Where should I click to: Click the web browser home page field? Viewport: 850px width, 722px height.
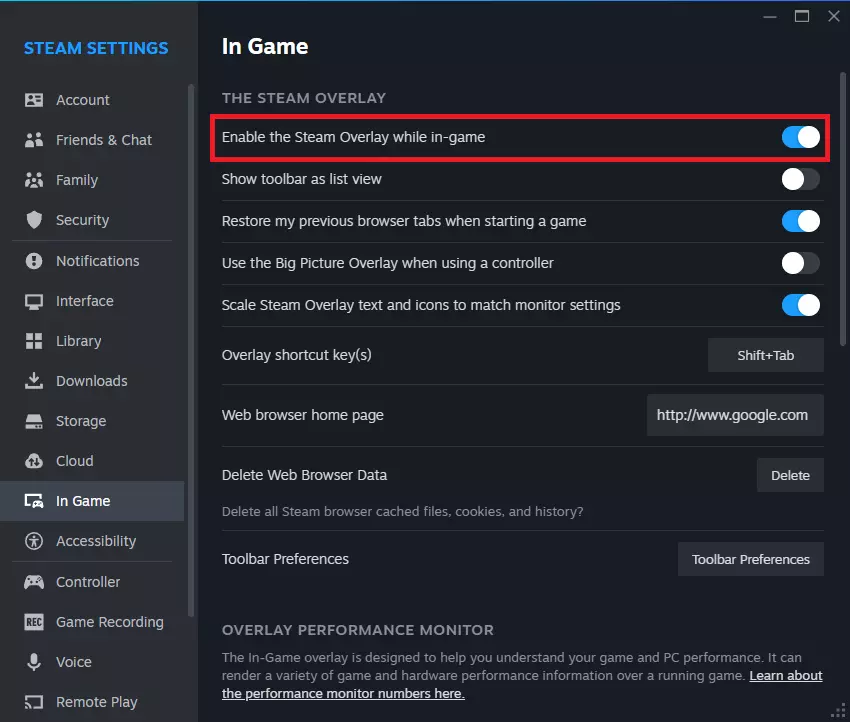click(734, 415)
